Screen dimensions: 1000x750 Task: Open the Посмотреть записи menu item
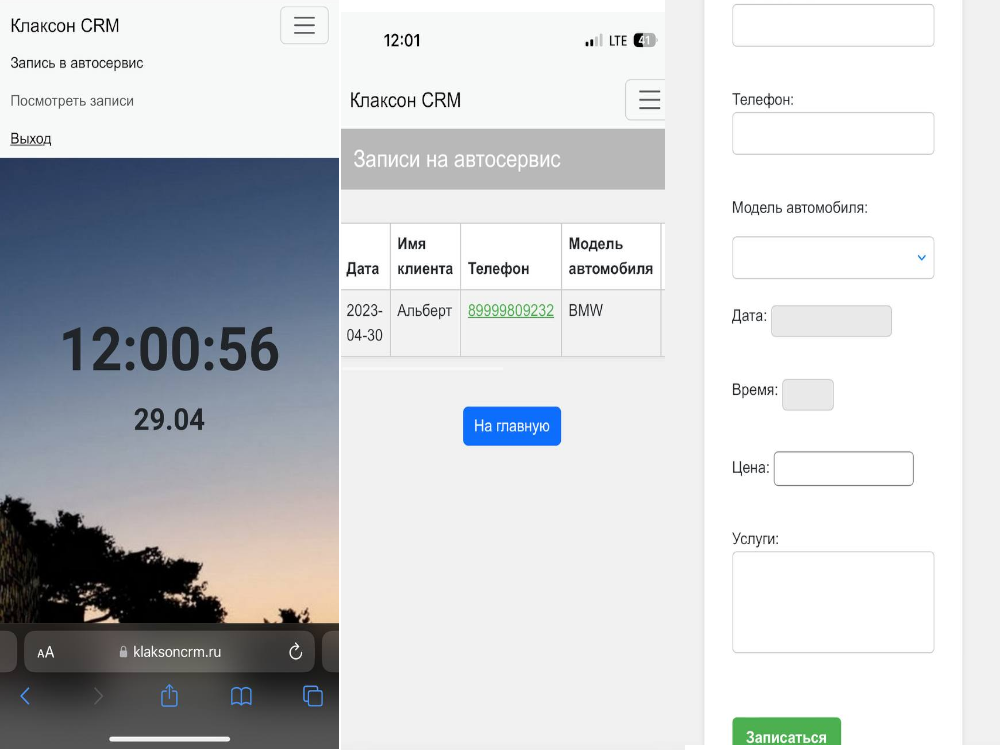pos(72,101)
